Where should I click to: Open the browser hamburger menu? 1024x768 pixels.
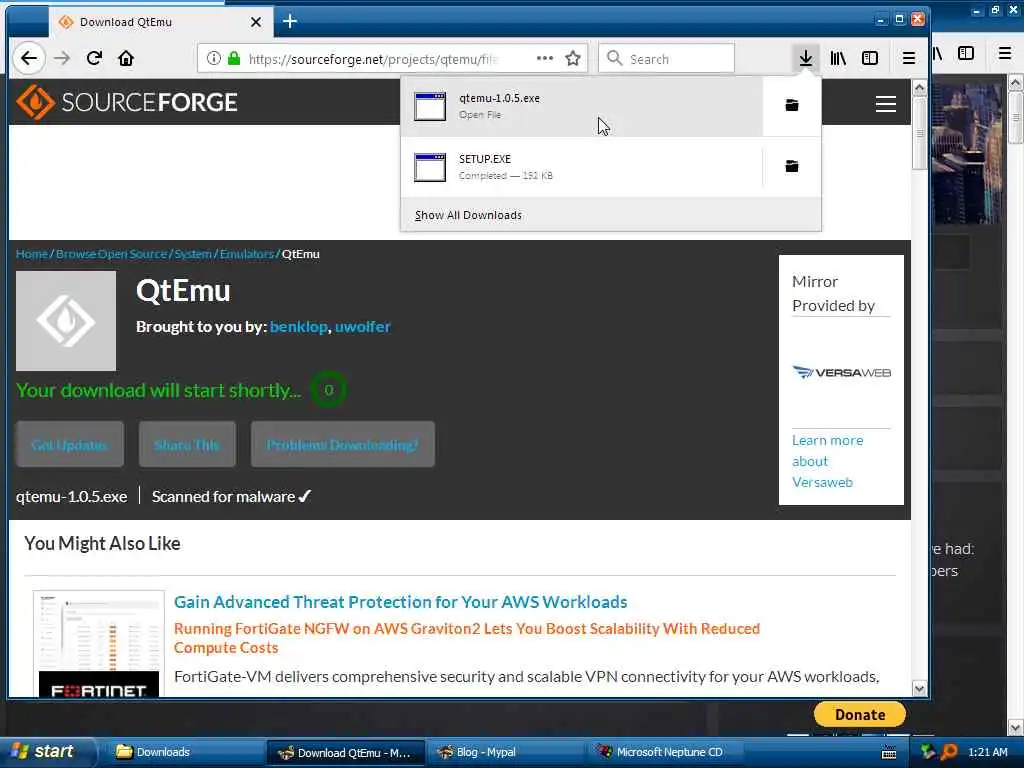(908, 58)
